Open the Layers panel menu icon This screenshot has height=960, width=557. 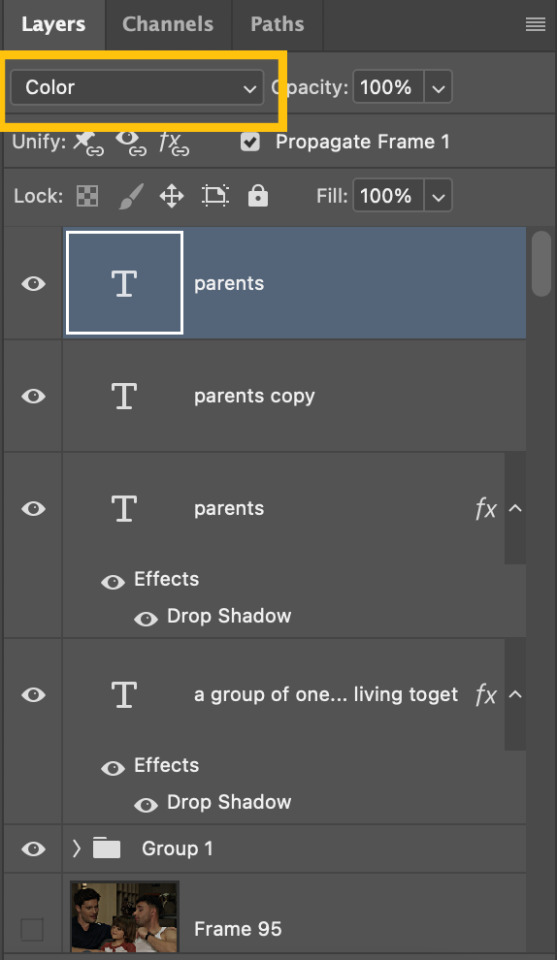[535, 24]
